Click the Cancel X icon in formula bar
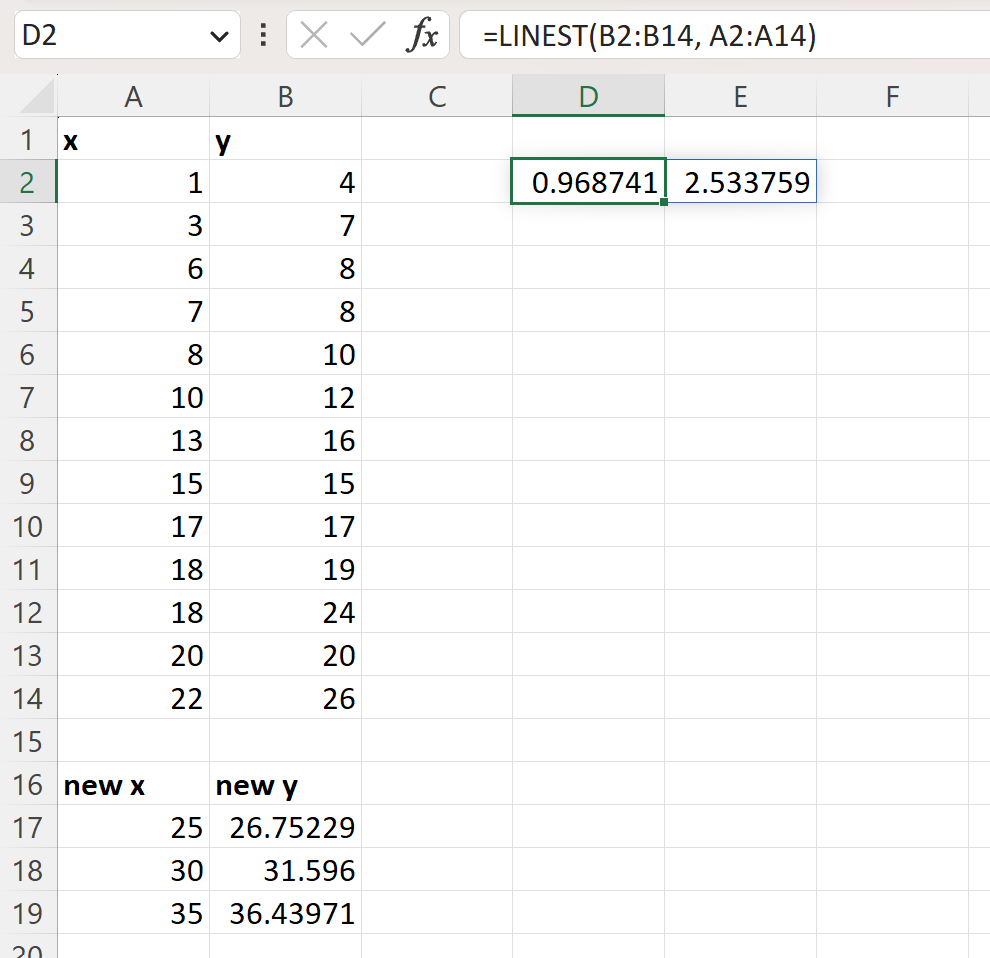The height and width of the screenshot is (958, 990). 314,35
